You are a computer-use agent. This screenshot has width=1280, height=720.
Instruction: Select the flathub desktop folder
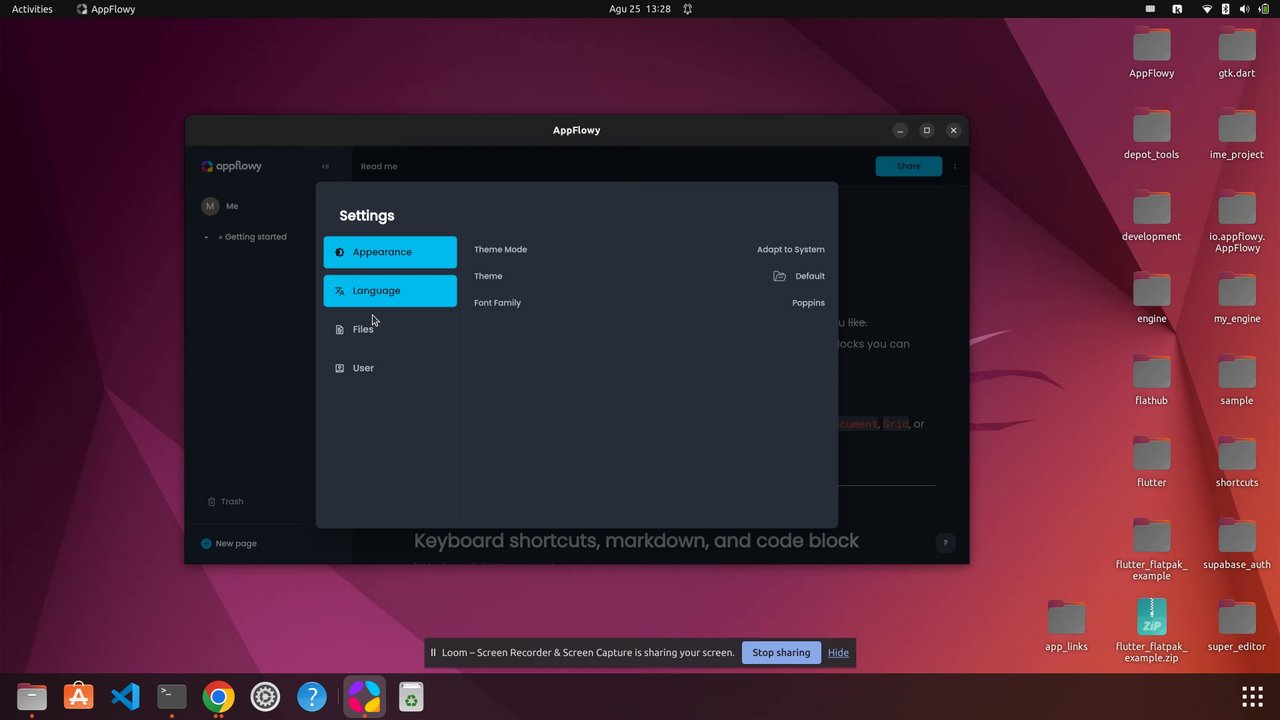1151,381
